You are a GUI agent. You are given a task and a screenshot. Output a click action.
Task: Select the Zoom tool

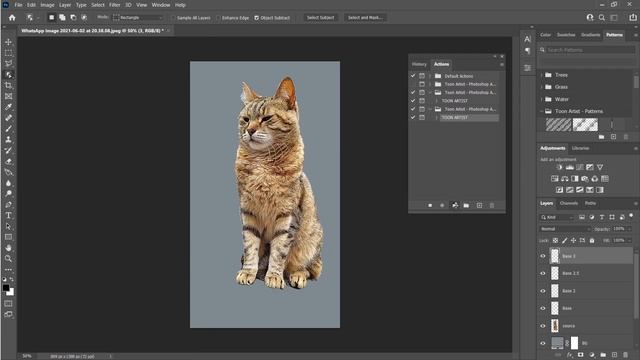coord(8,258)
